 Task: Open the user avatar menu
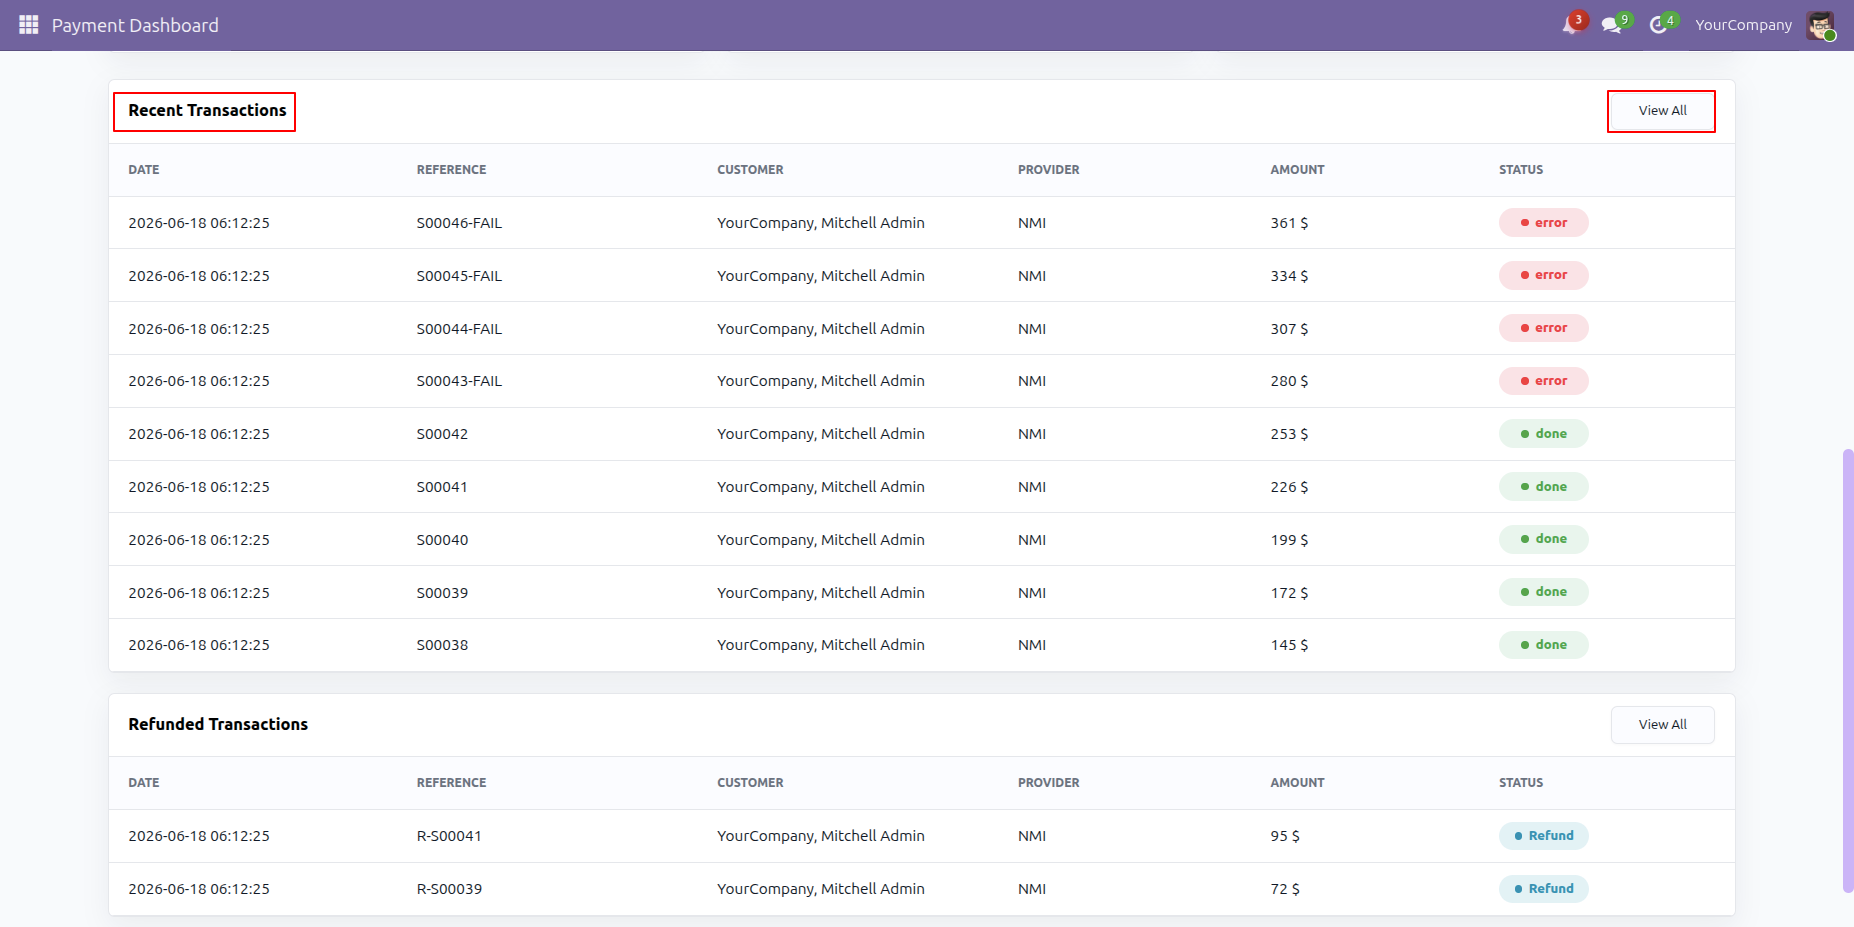[1820, 25]
